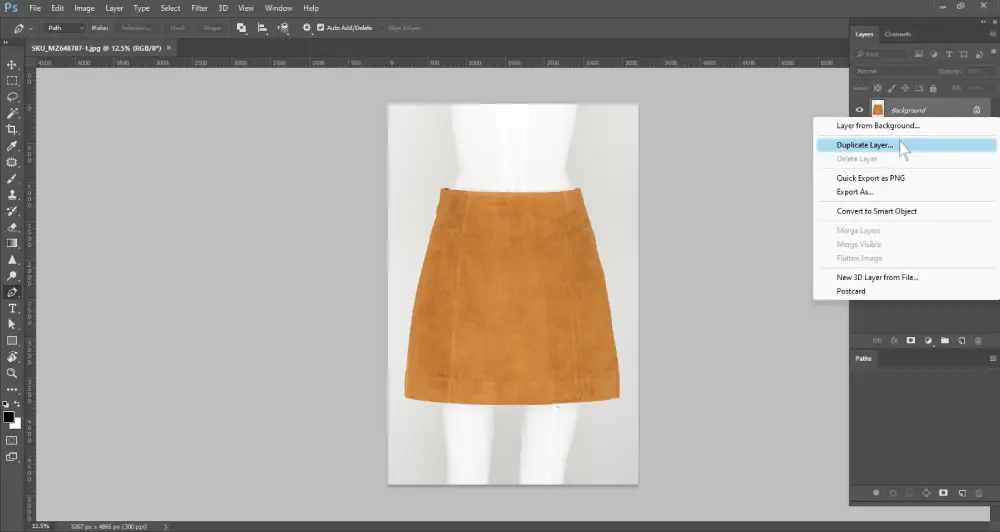The width and height of the screenshot is (1000, 532).
Task: Open path alignment dropdown
Action: click(262, 28)
